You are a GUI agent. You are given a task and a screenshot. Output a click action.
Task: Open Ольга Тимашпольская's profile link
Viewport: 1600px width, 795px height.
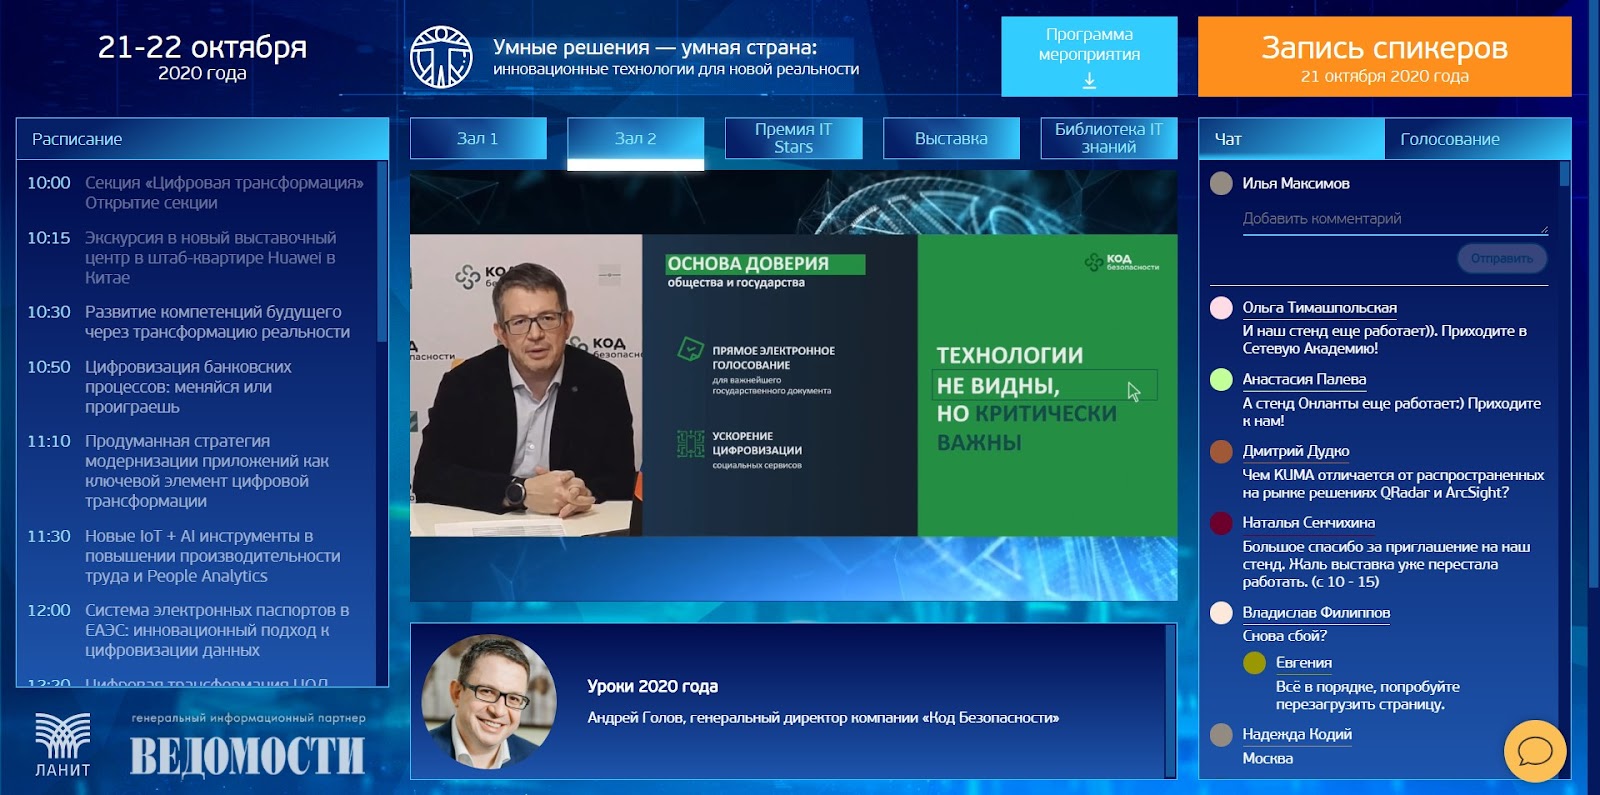click(x=1319, y=308)
